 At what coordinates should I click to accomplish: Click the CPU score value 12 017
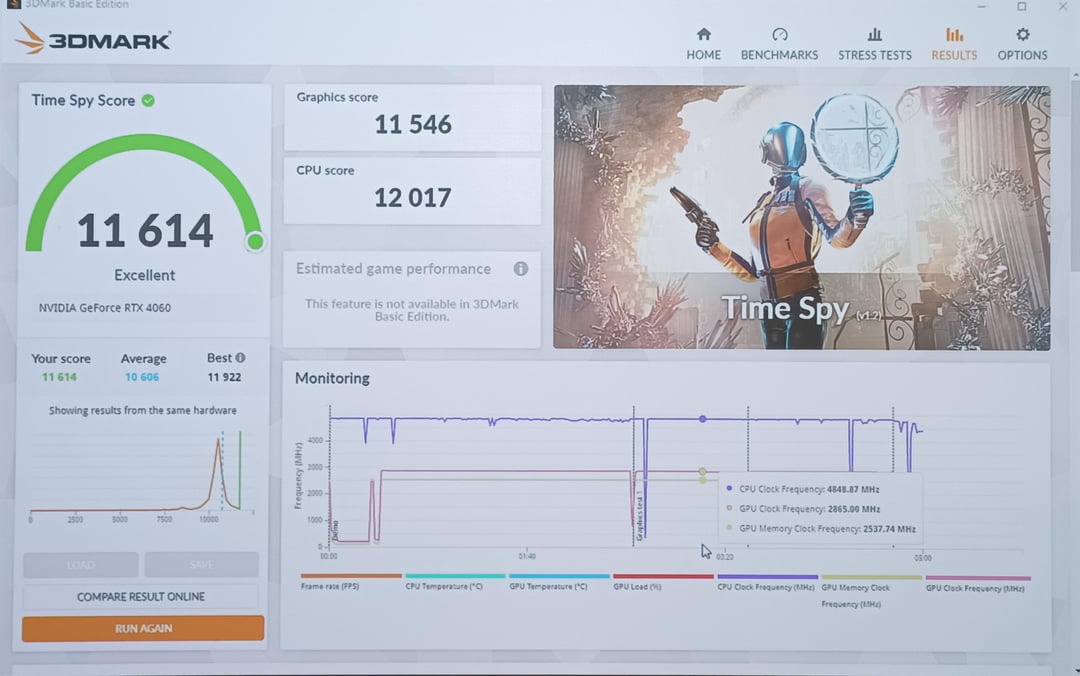pyautogui.click(x=413, y=198)
